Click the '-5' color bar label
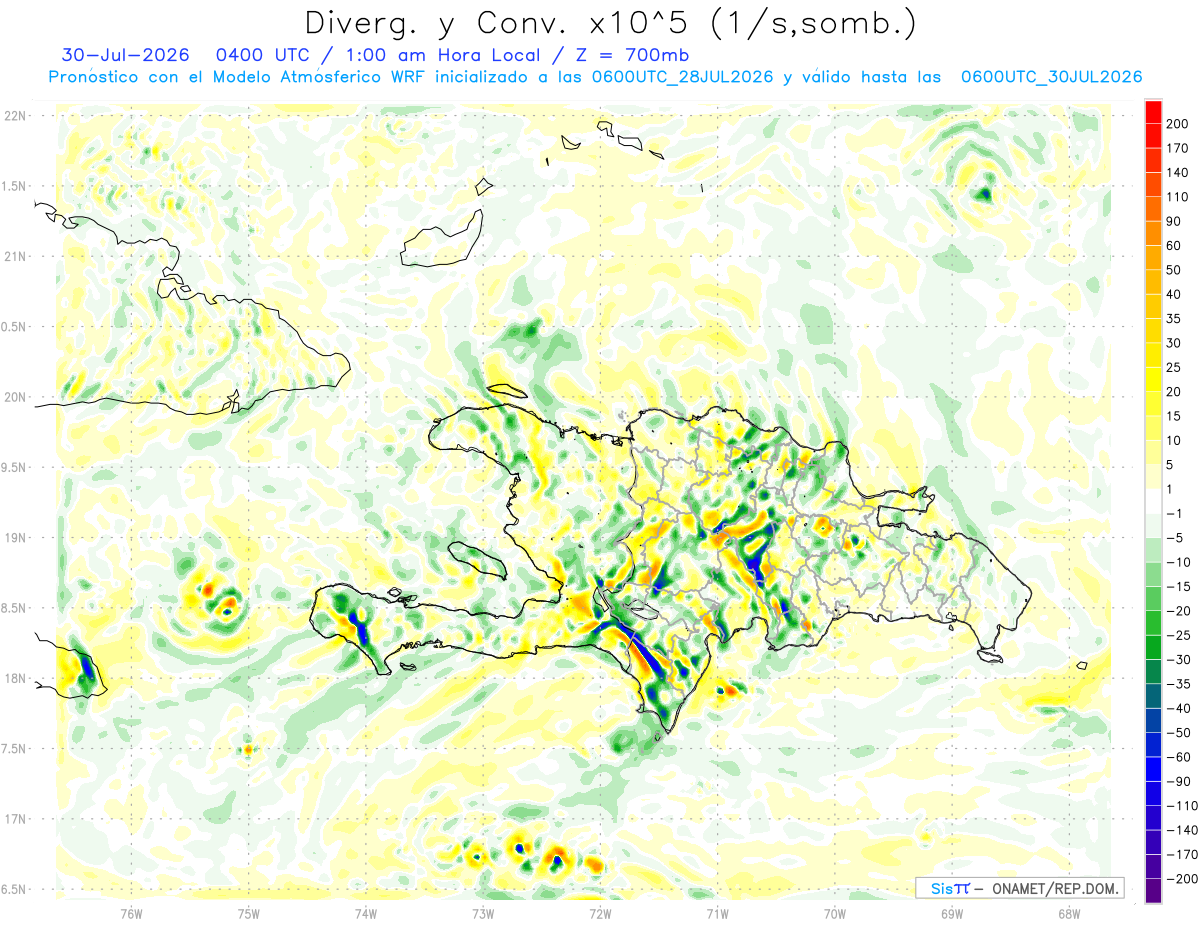The image size is (1200, 927). pos(1175,538)
